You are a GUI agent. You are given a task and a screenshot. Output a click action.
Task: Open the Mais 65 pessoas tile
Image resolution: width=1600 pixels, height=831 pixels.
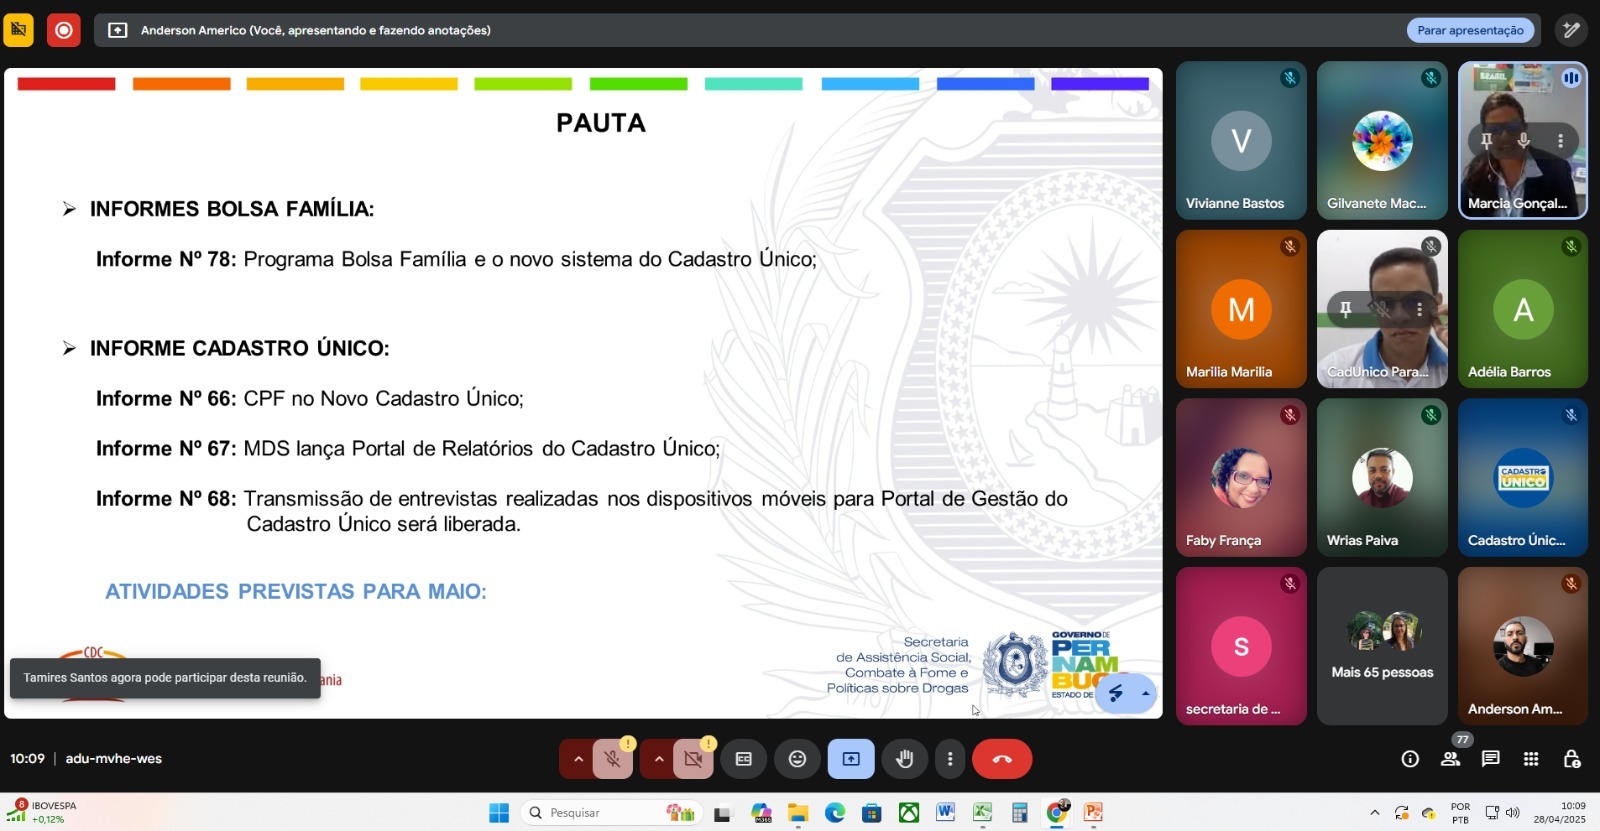1382,646
